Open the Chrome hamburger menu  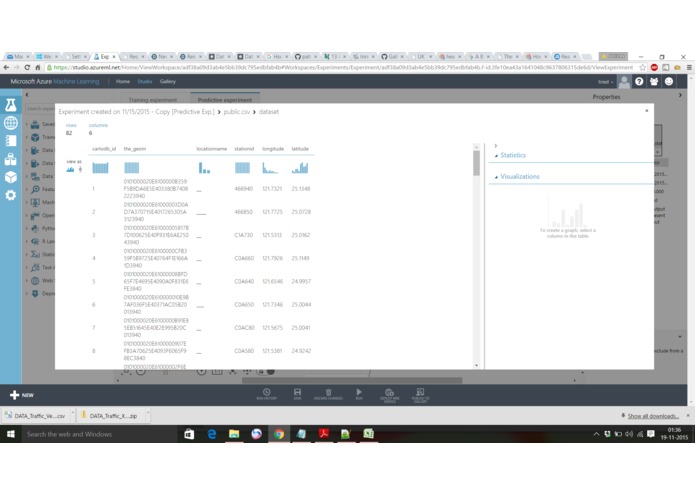689,67
